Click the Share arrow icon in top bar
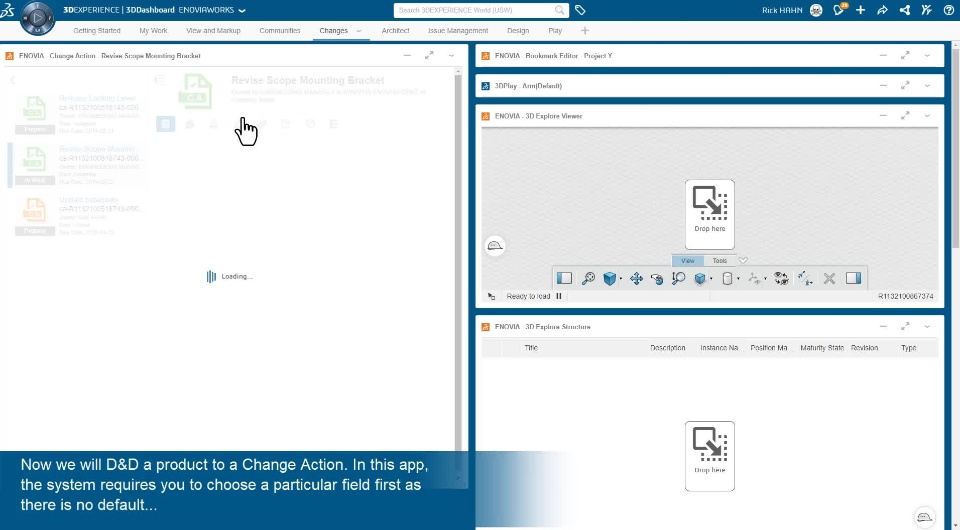The height and width of the screenshot is (530, 960). [882, 10]
